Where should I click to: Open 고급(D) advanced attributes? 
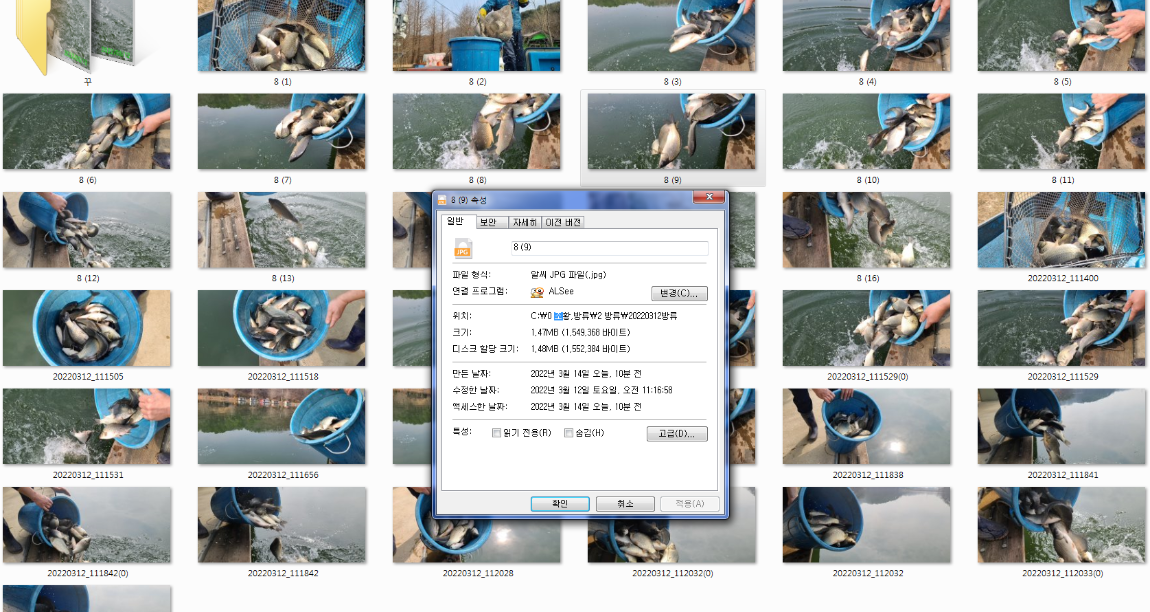(677, 432)
